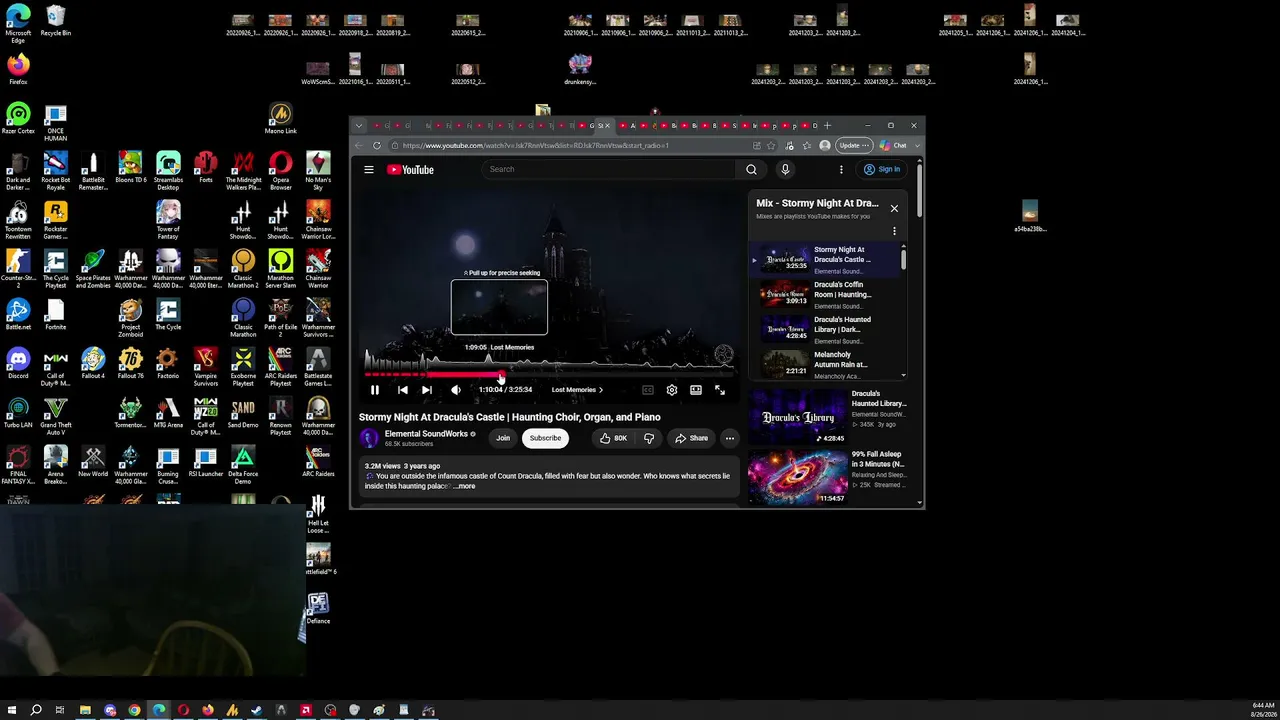The height and width of the screenshot is (720, 1280).
Task: Open video settings gear in player
Action: [x=672, y=390]
